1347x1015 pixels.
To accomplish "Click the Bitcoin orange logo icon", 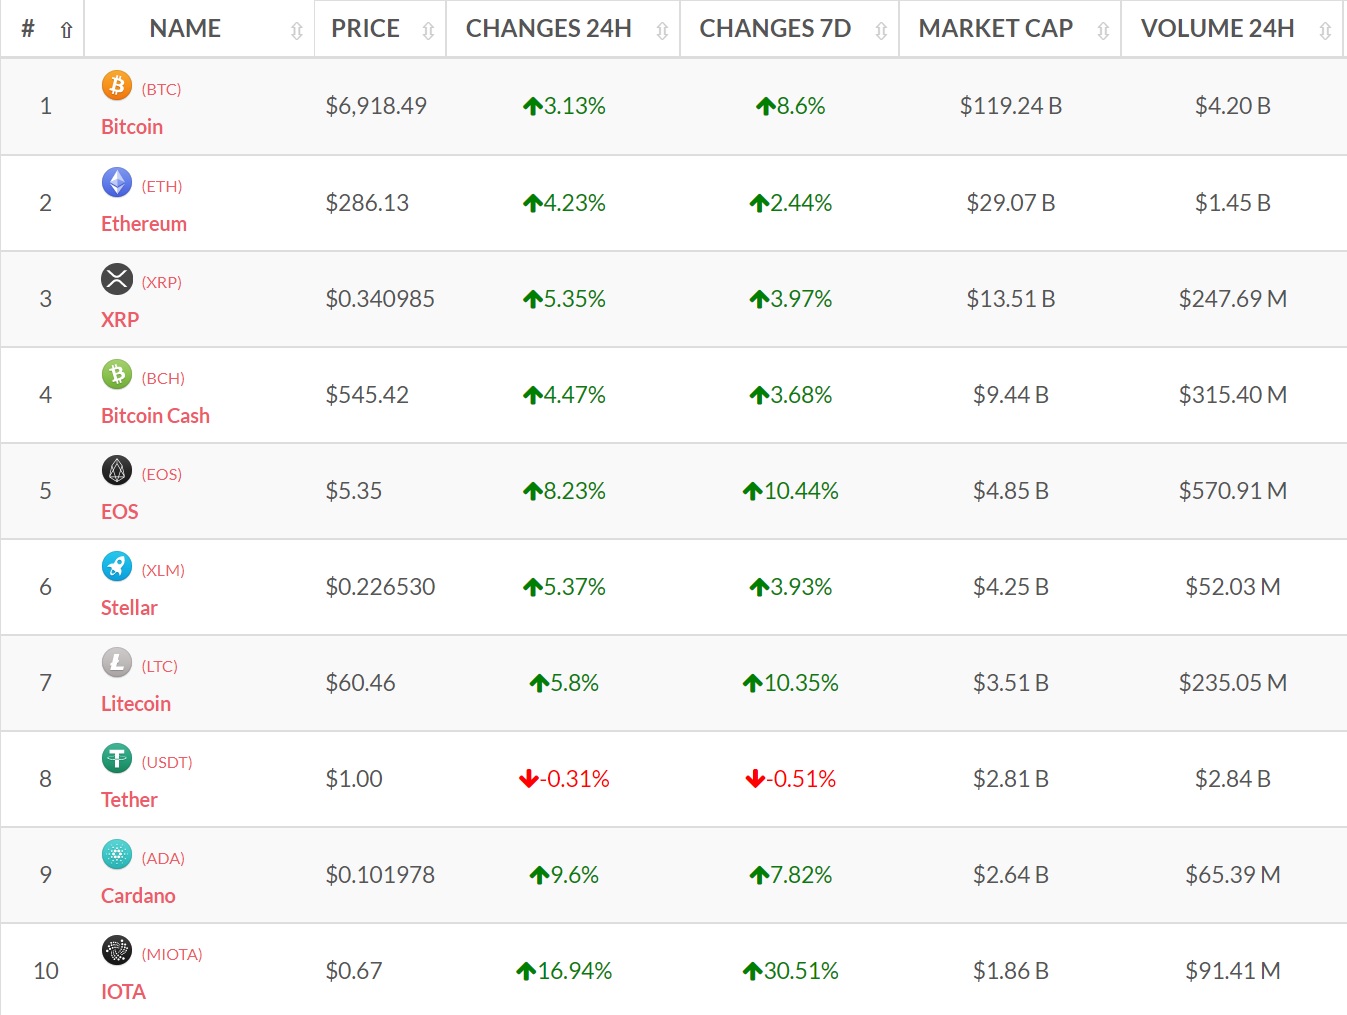I will pyautogui.click(x=117, y=86).
